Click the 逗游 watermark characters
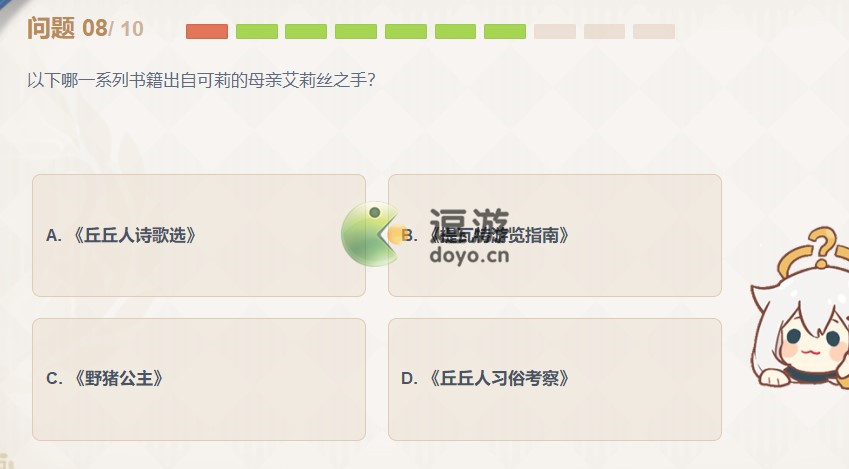Image resolution: width=849 pixels, height=469 pixels. click(x=469, y=223)
